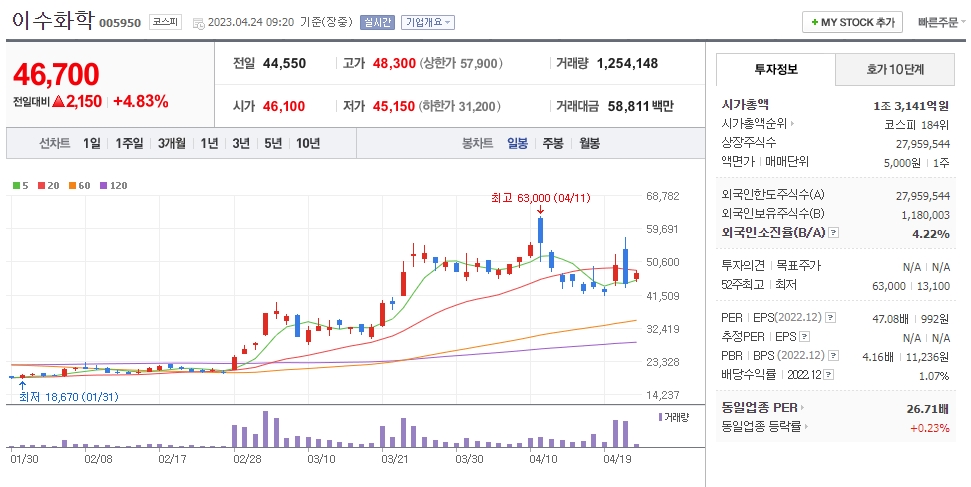Click the 하한가 31,200 text
Image resolution: width=971 pixels, height=487 pixels.
point(459,106)
